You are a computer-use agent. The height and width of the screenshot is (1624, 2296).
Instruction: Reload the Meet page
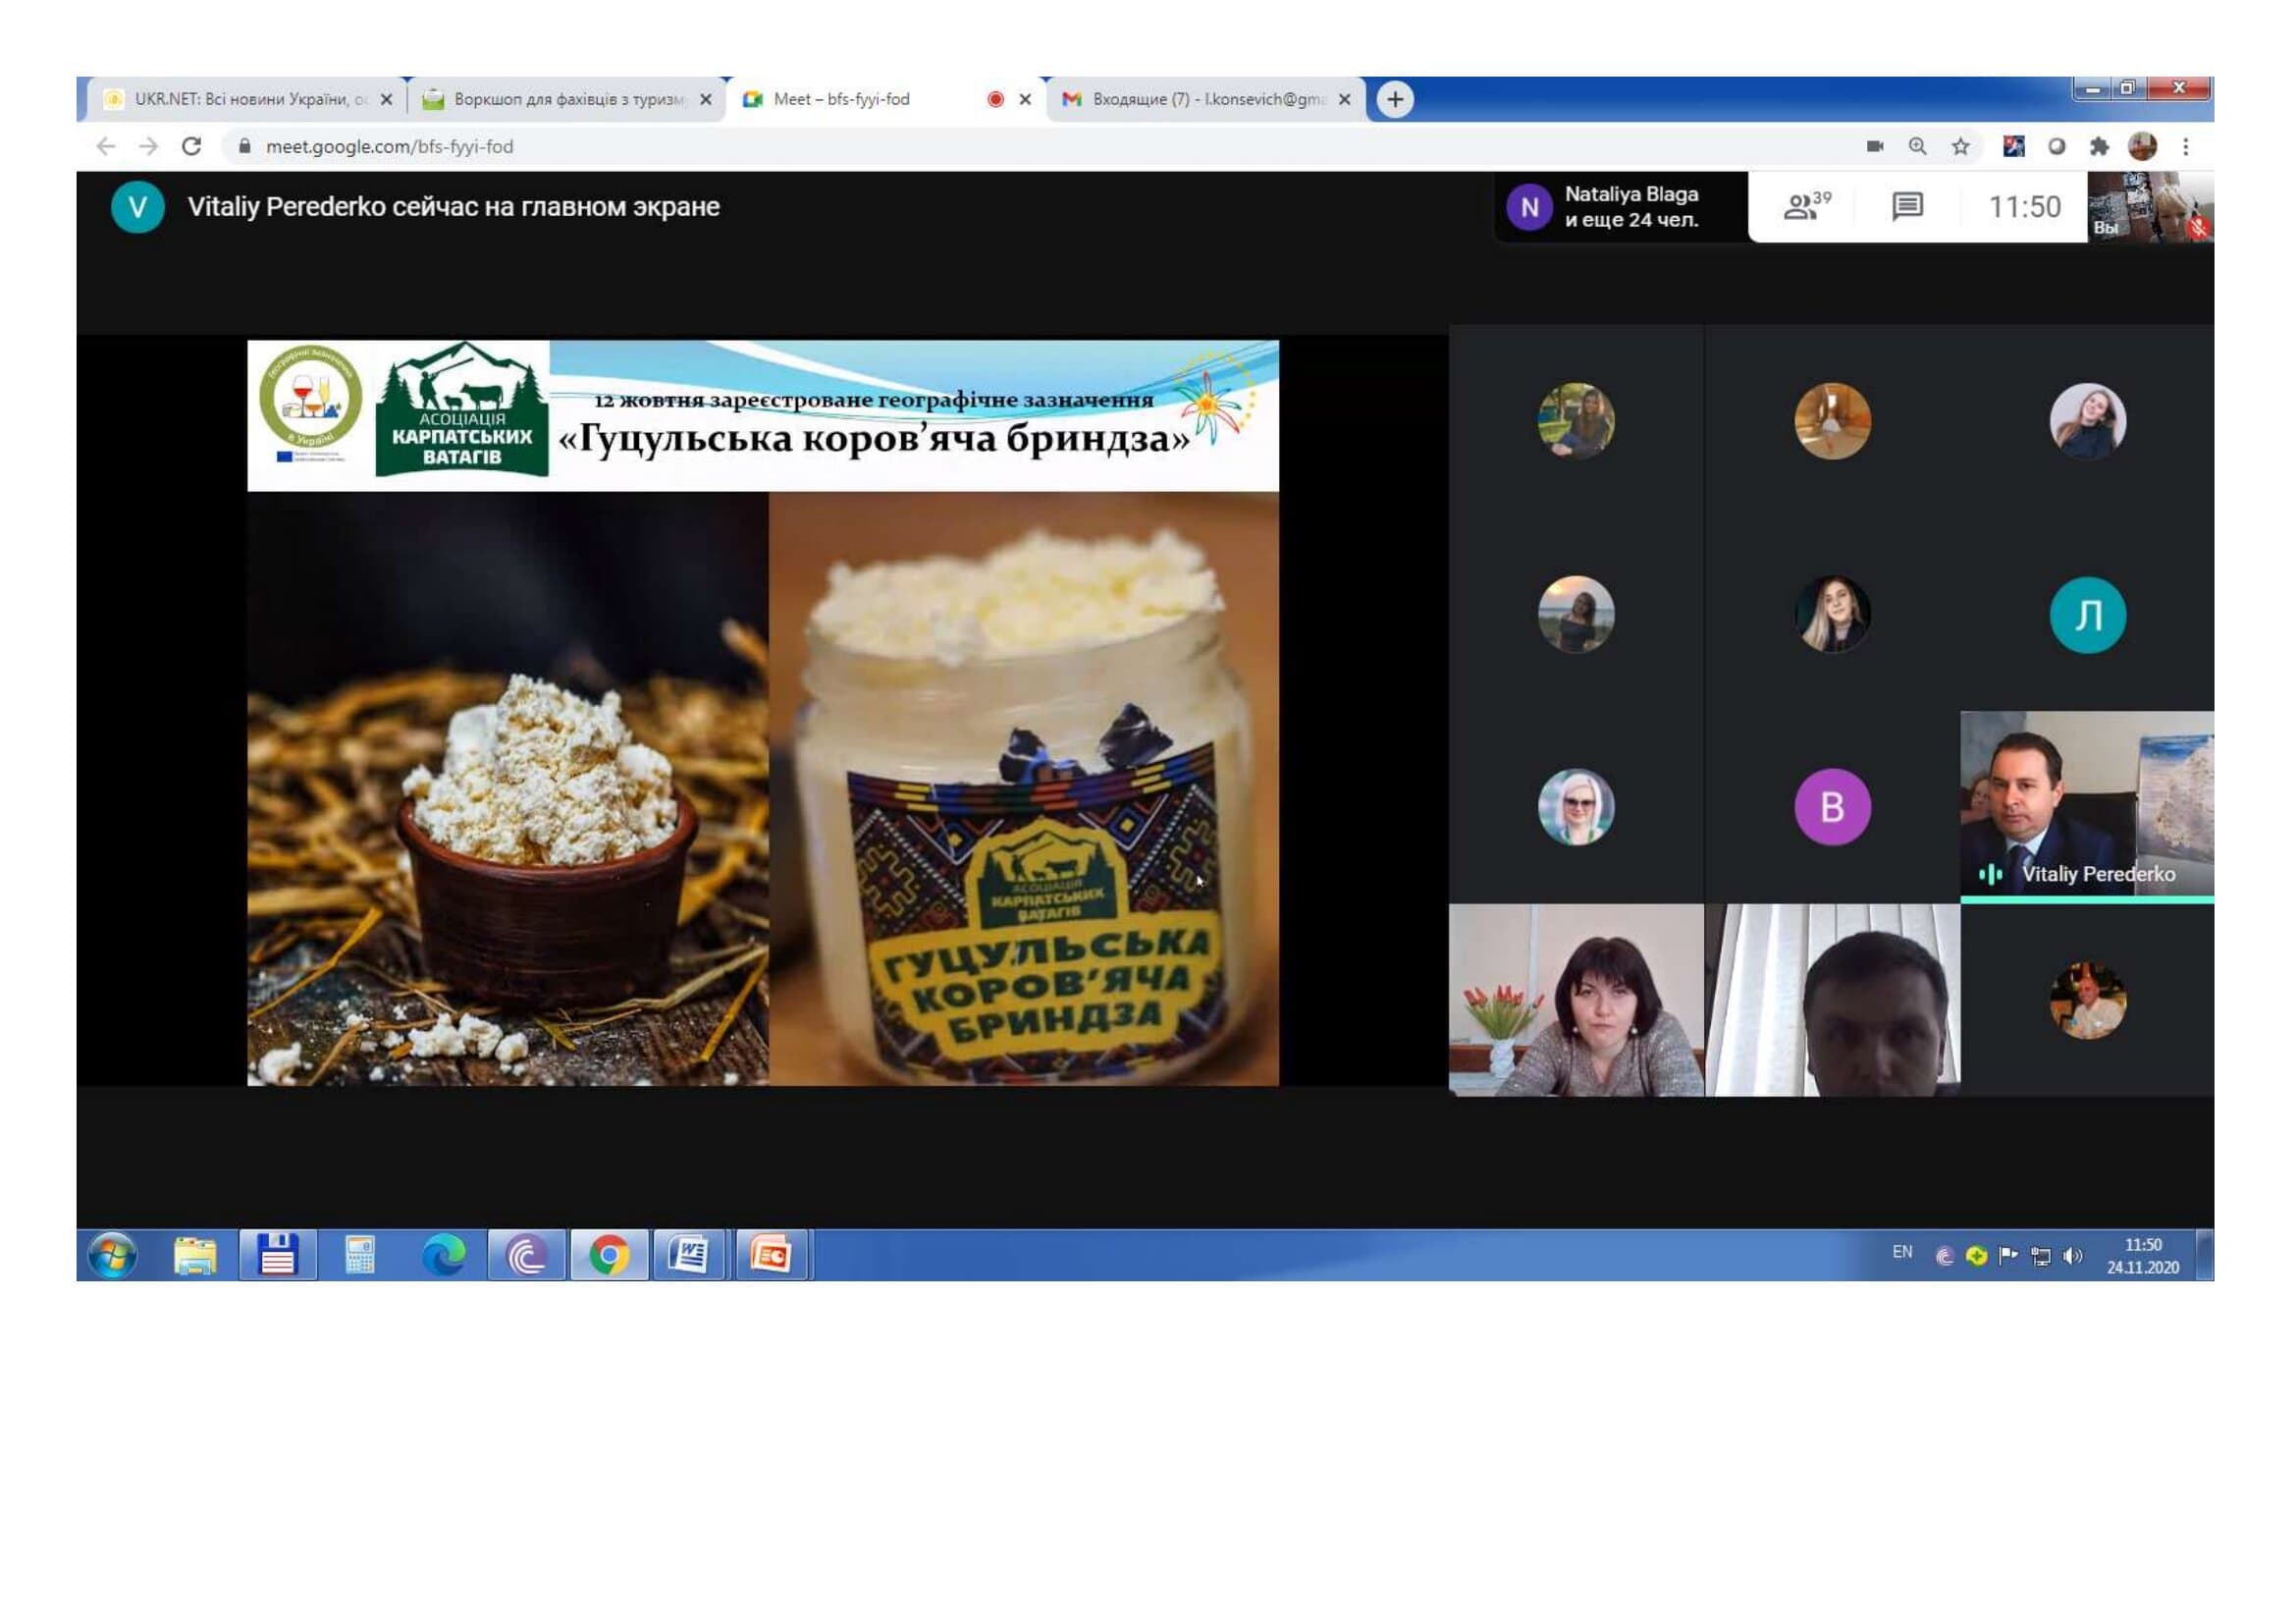click(192, 147)
